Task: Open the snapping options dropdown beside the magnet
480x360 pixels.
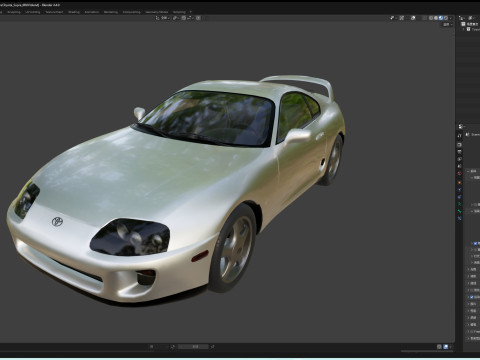Action: point(190,18)
